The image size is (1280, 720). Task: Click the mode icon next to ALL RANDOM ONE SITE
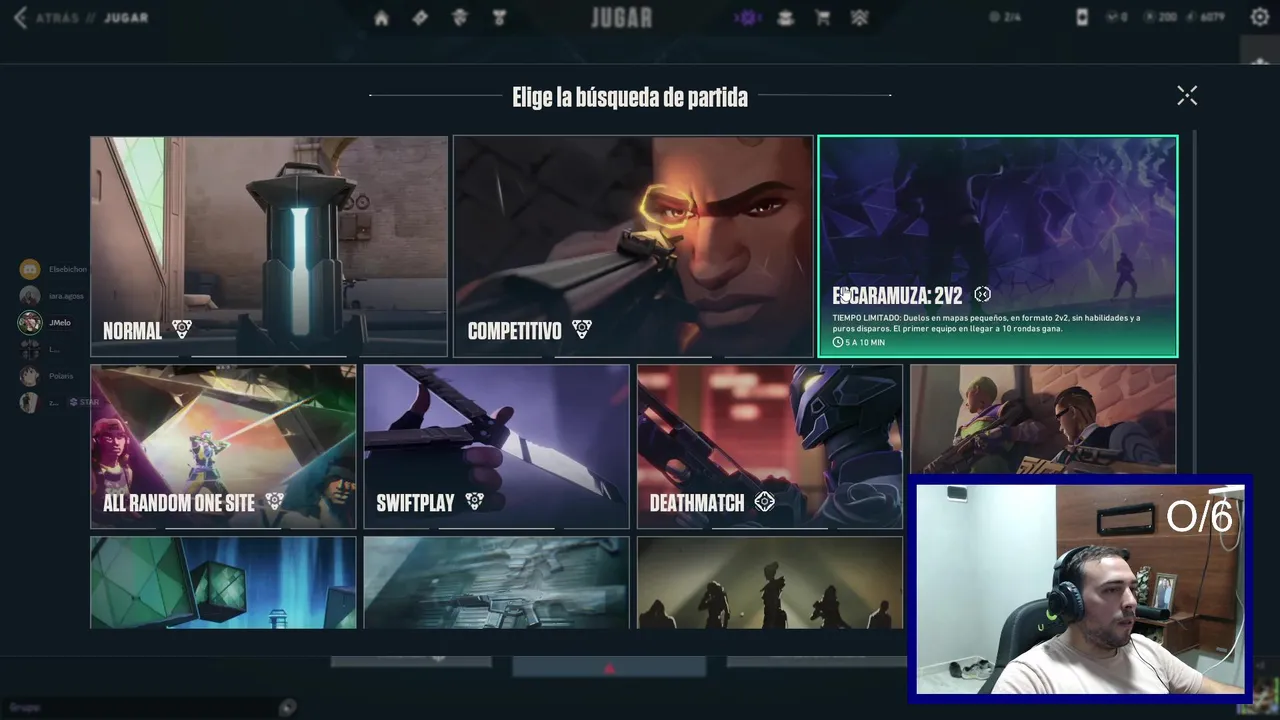coord(275,501)
